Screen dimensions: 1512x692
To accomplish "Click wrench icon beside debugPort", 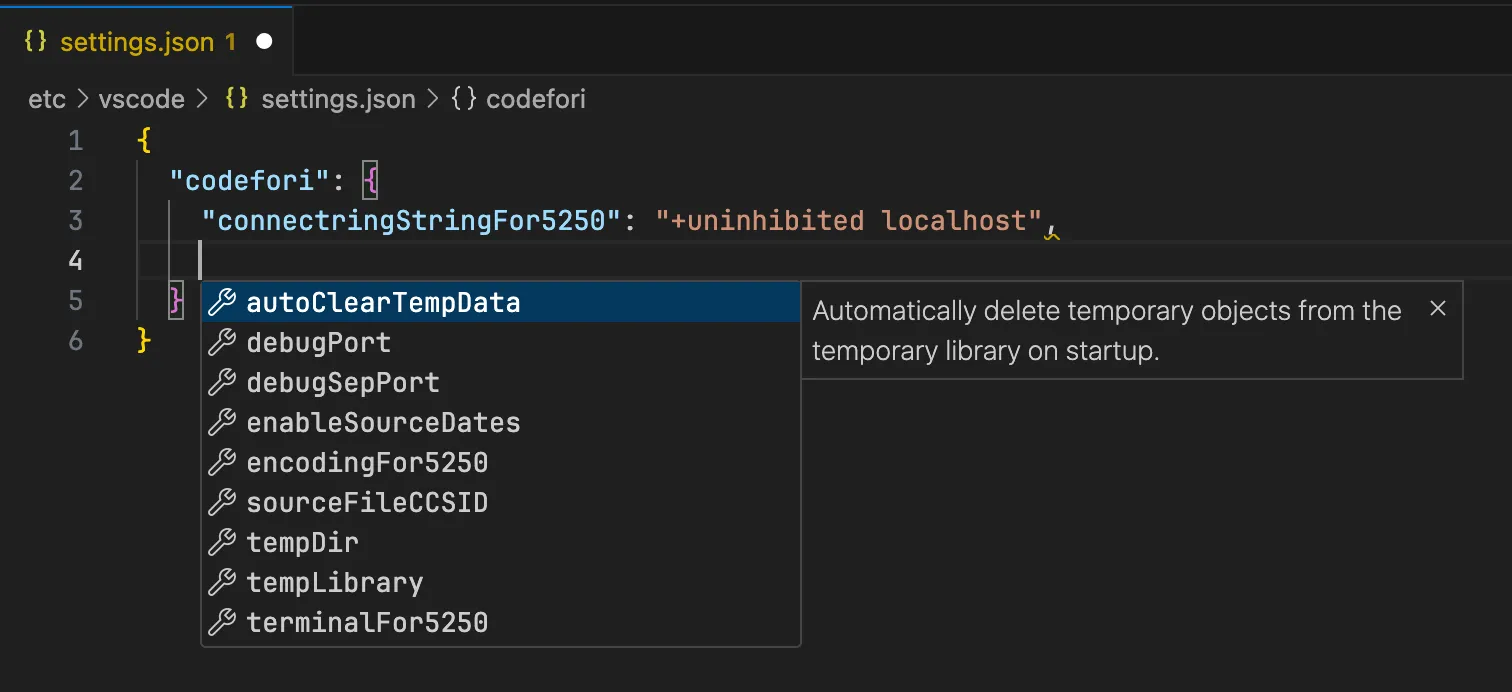I will pyautogui.click(x=221, y=342).
